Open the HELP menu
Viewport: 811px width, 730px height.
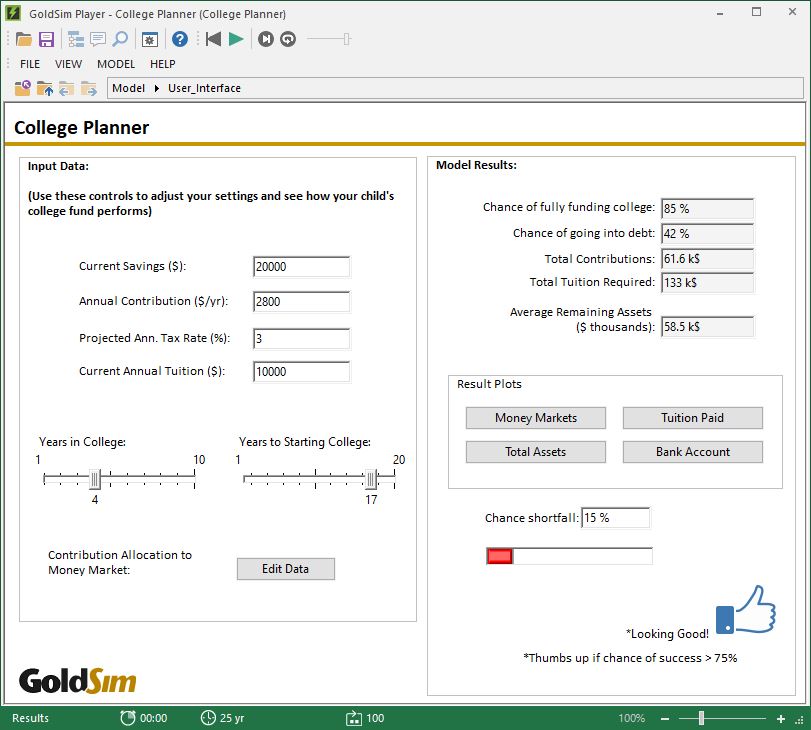(162, 64)
